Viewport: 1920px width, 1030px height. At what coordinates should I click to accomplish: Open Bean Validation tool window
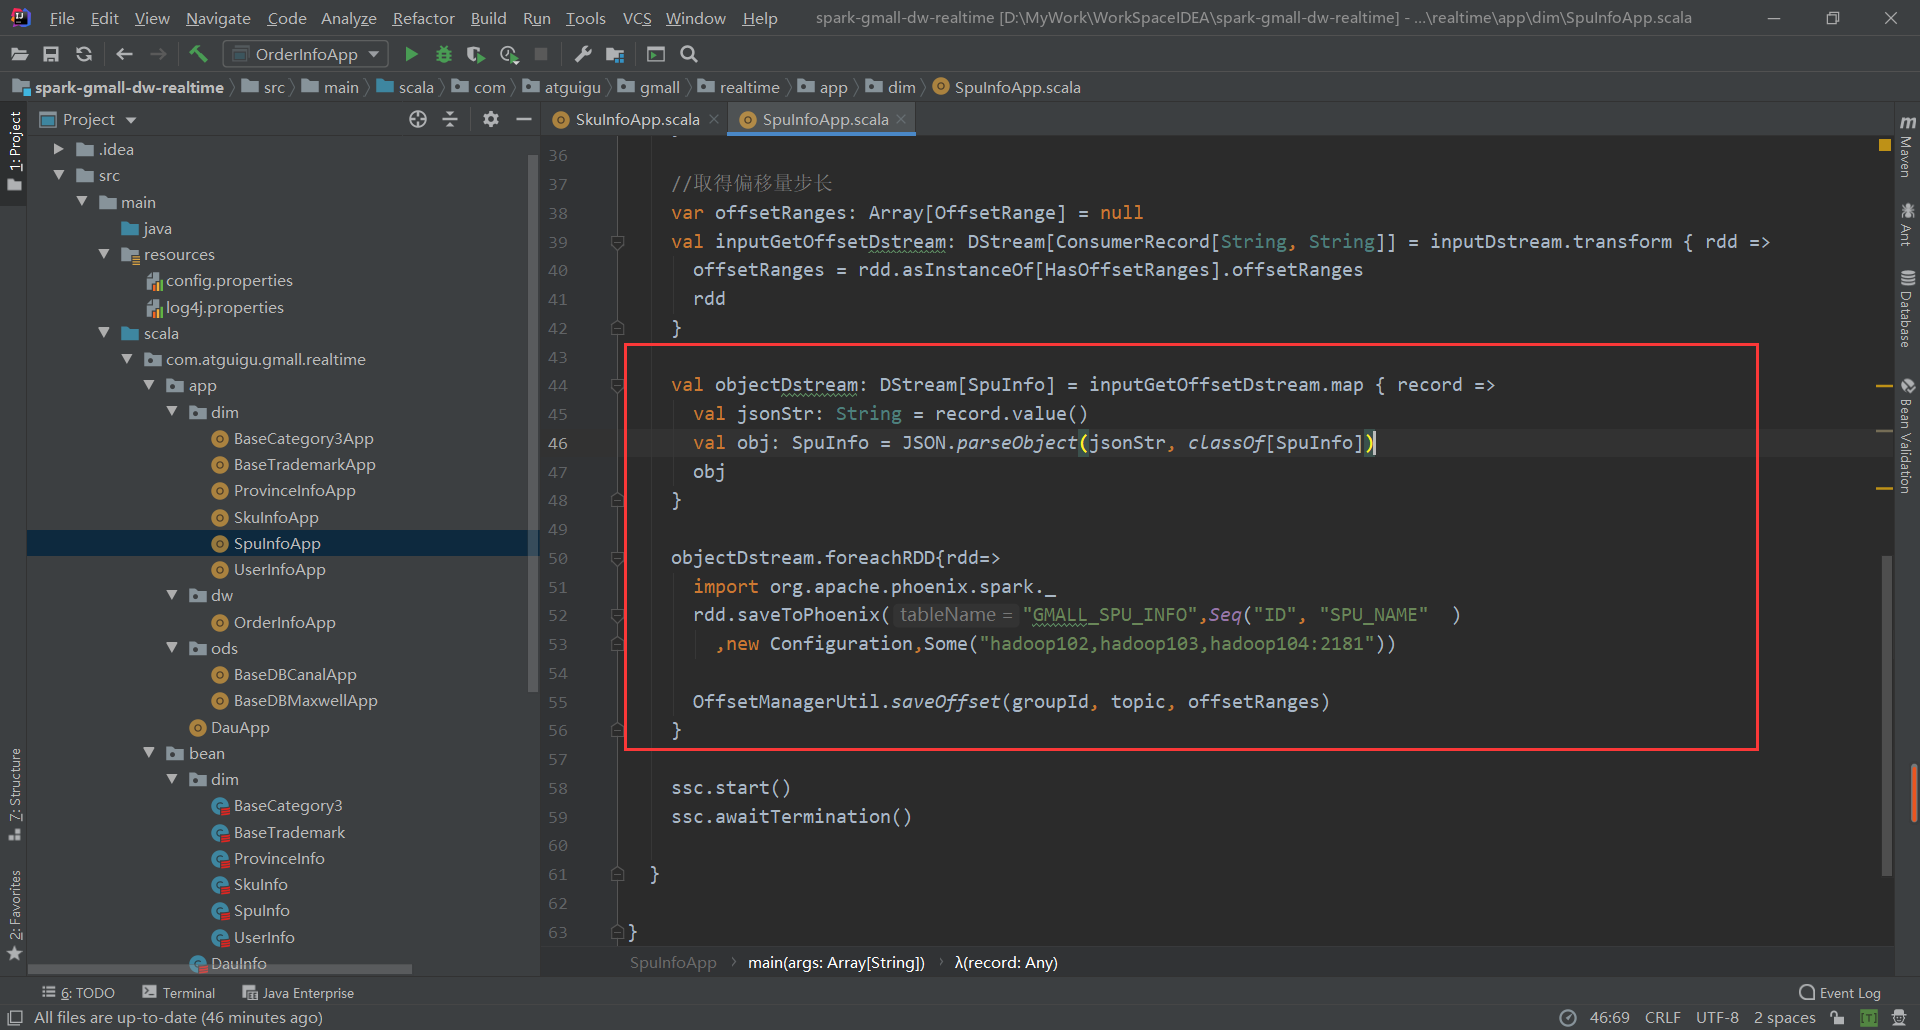[1907, 435]
